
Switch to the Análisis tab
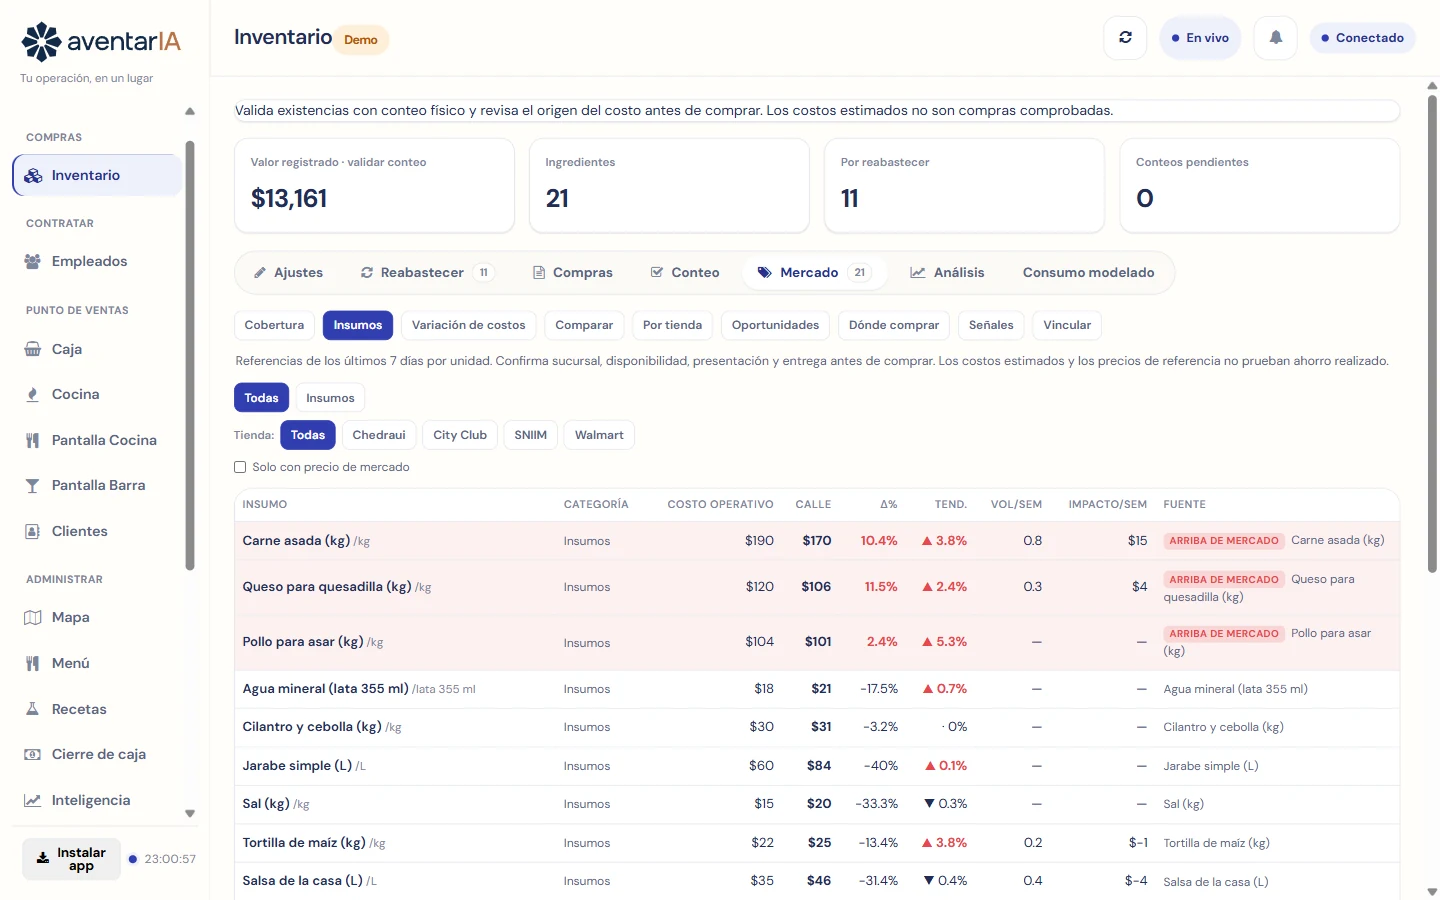pos(947,272)
